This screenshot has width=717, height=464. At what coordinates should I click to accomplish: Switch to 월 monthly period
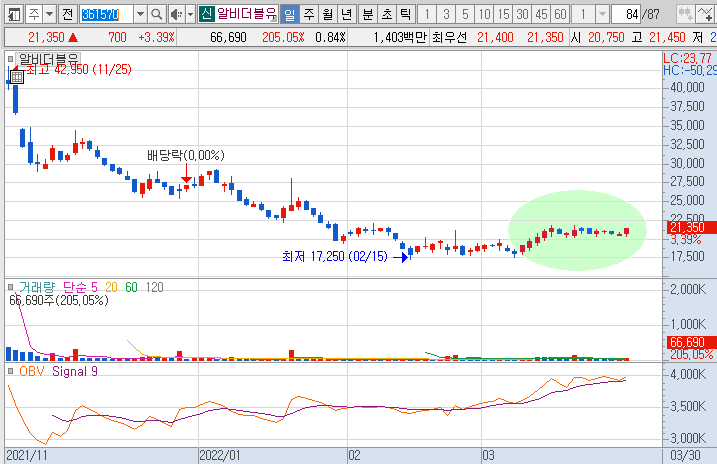click(x=328, y=15)
